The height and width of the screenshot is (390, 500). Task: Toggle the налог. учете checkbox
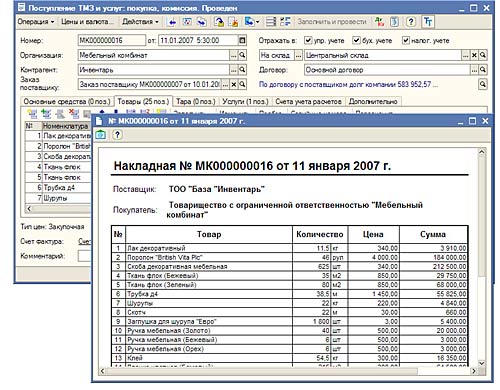tap(405, 40)
